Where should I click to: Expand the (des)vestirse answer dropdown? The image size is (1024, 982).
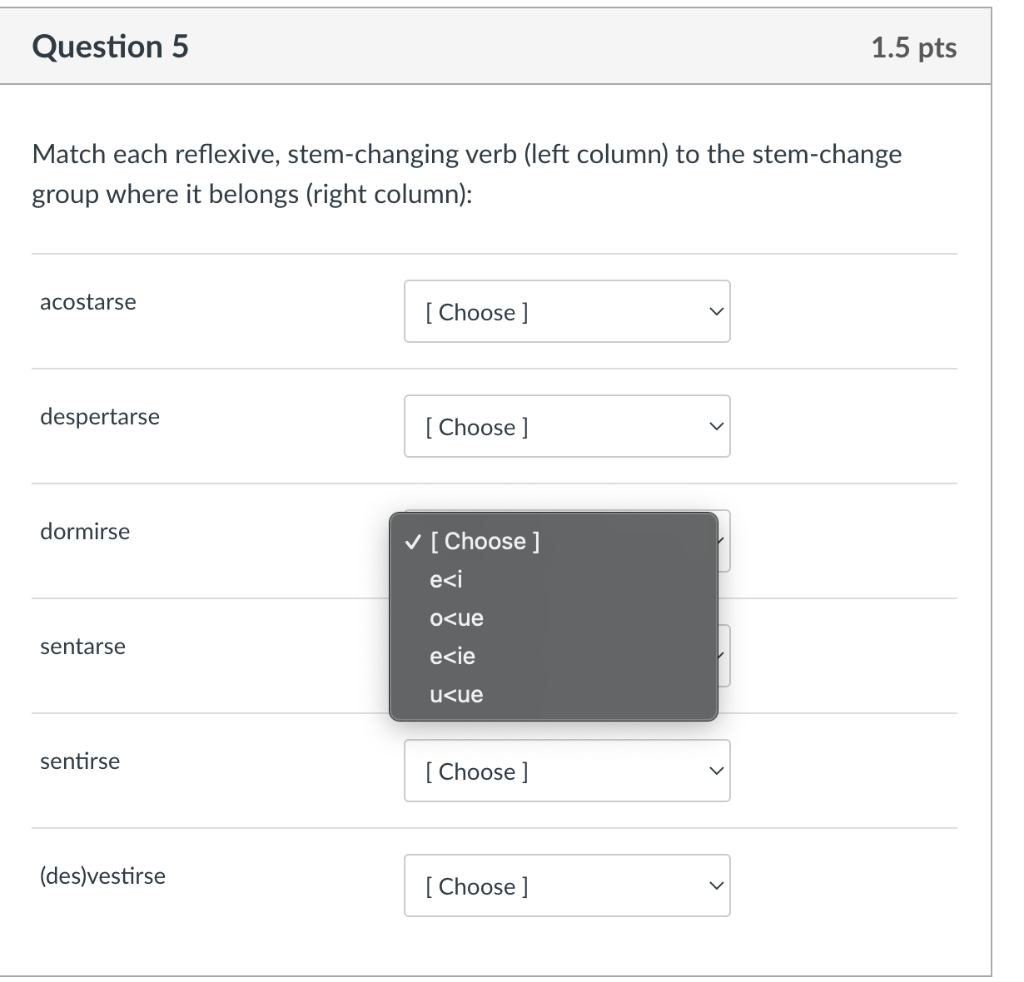pos(566,886)
